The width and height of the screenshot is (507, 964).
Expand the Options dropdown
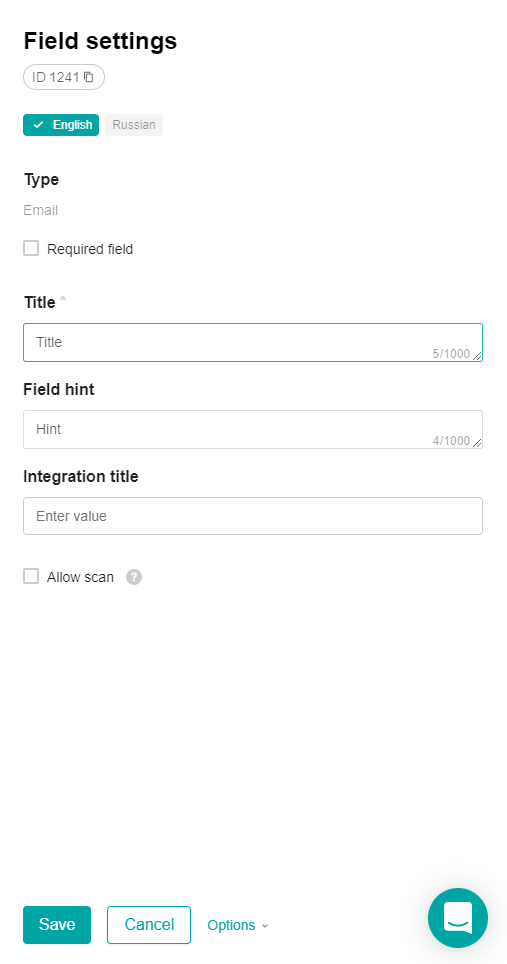238,925
